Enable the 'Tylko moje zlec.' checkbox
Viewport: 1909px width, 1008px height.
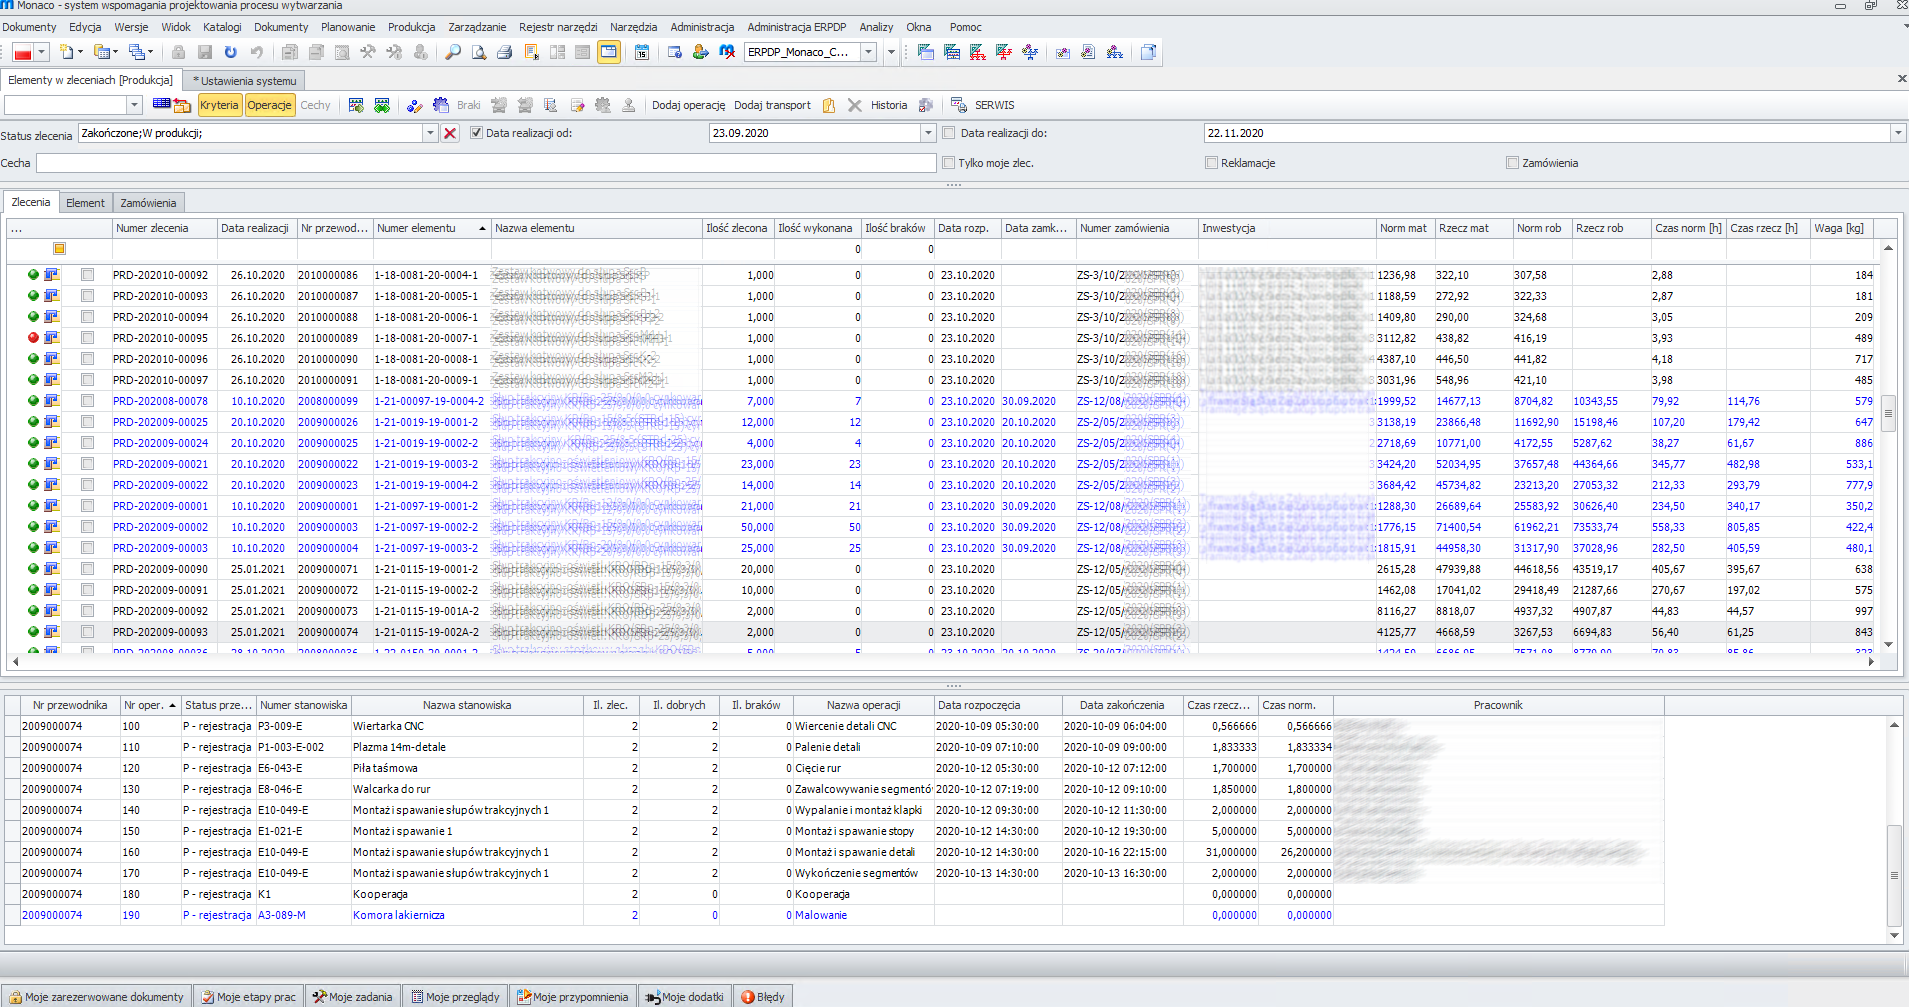point(949,163)
